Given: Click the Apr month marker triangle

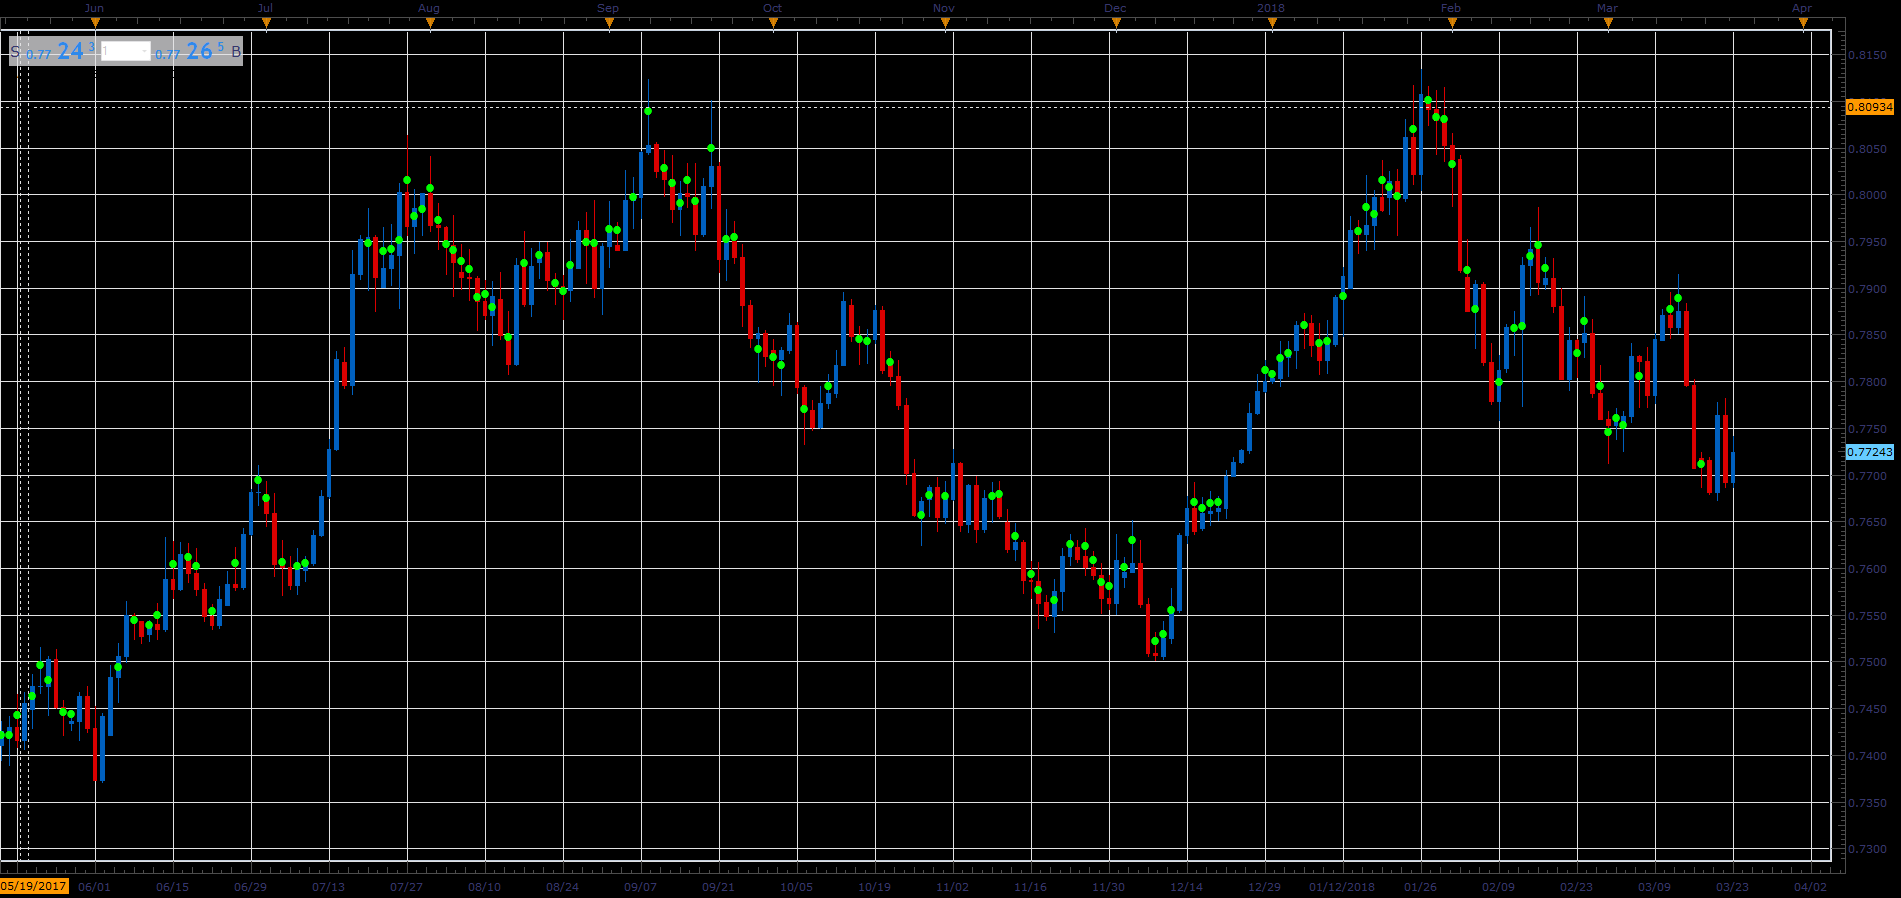Looking at the screenshot, I should [x=1803, y=24].
